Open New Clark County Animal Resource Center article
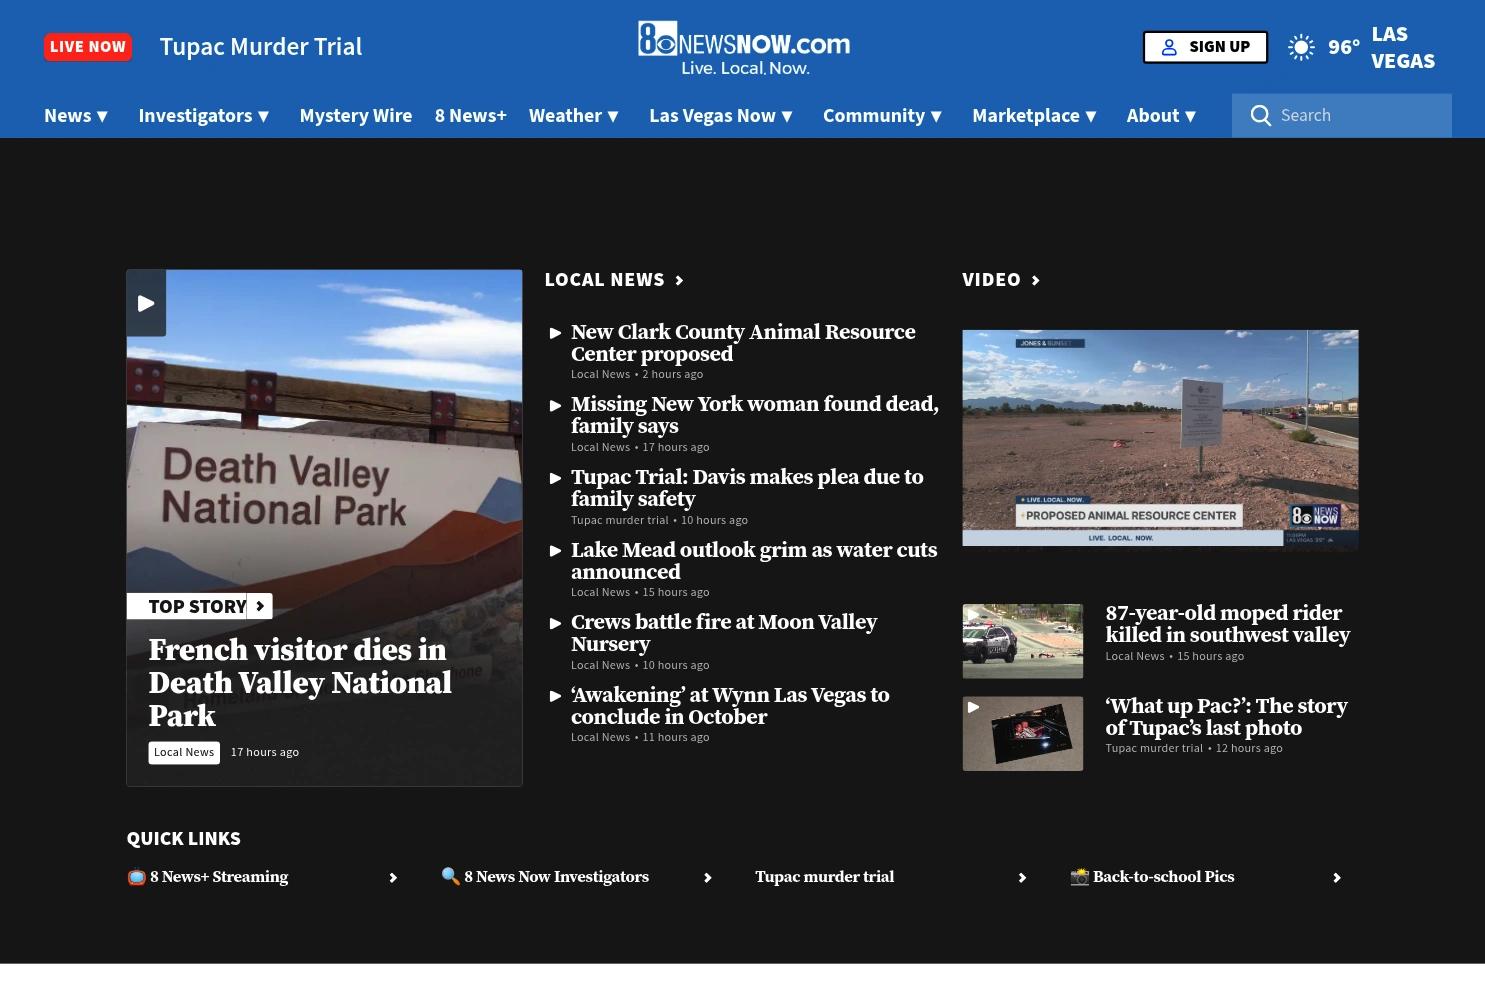1485x990 pixels. [743, 343]
